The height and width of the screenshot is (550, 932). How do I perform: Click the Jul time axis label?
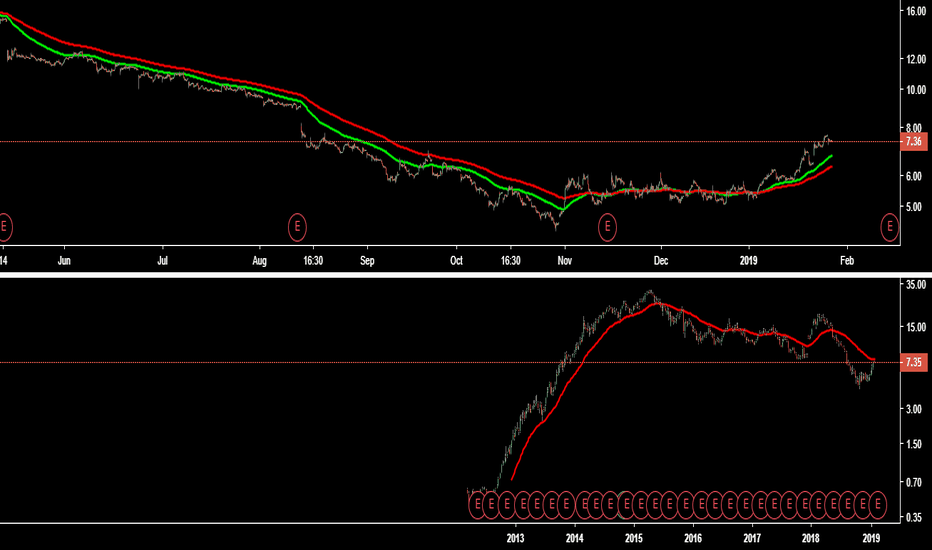pos(162,260)
